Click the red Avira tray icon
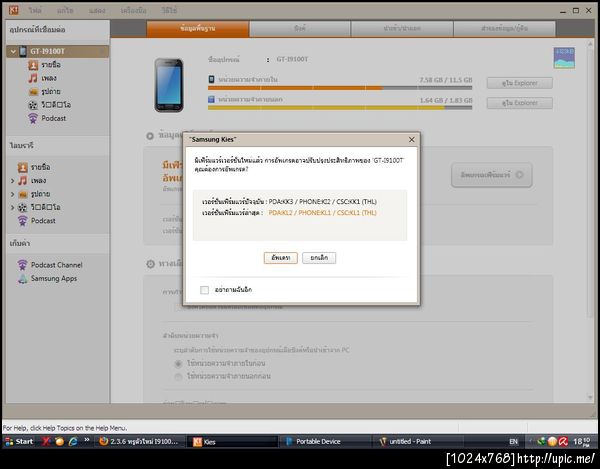The image size is (600, 469). click(x=563, y=442)
